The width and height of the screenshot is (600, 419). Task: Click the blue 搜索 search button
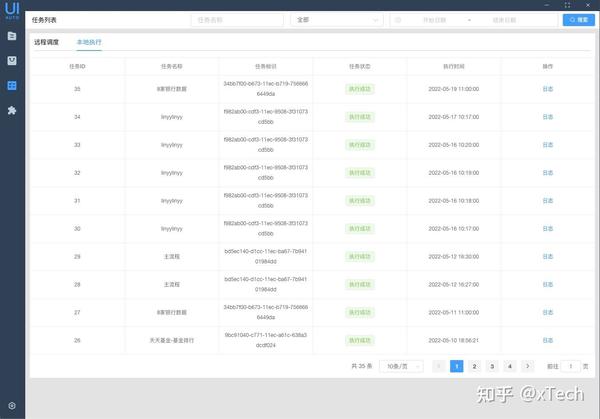click(x=579, y=20)
